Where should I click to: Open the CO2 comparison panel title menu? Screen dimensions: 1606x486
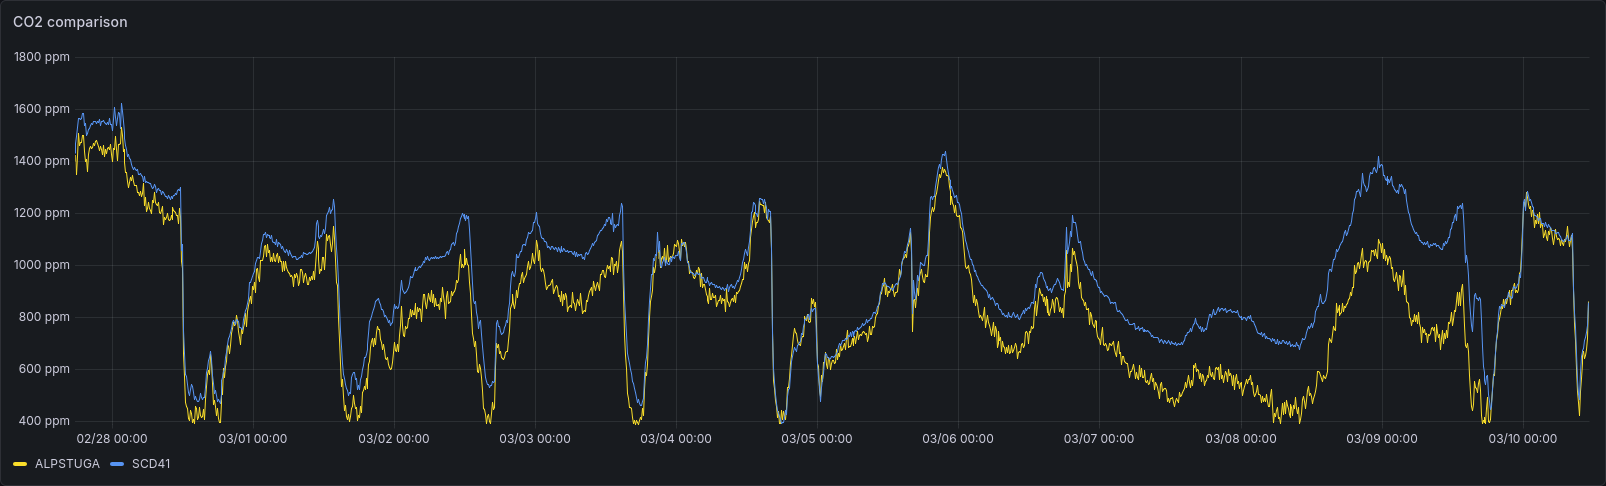coord(70,22)
